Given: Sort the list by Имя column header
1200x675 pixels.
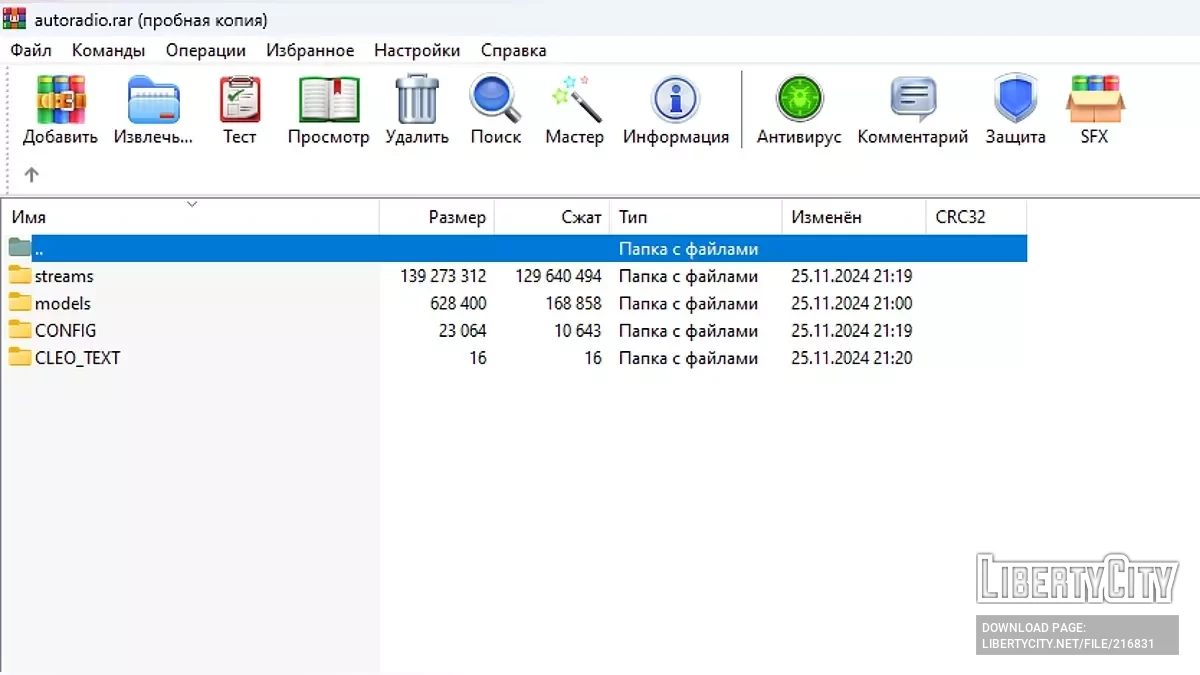Looking at the screenshot, I should tap(29, 217).
